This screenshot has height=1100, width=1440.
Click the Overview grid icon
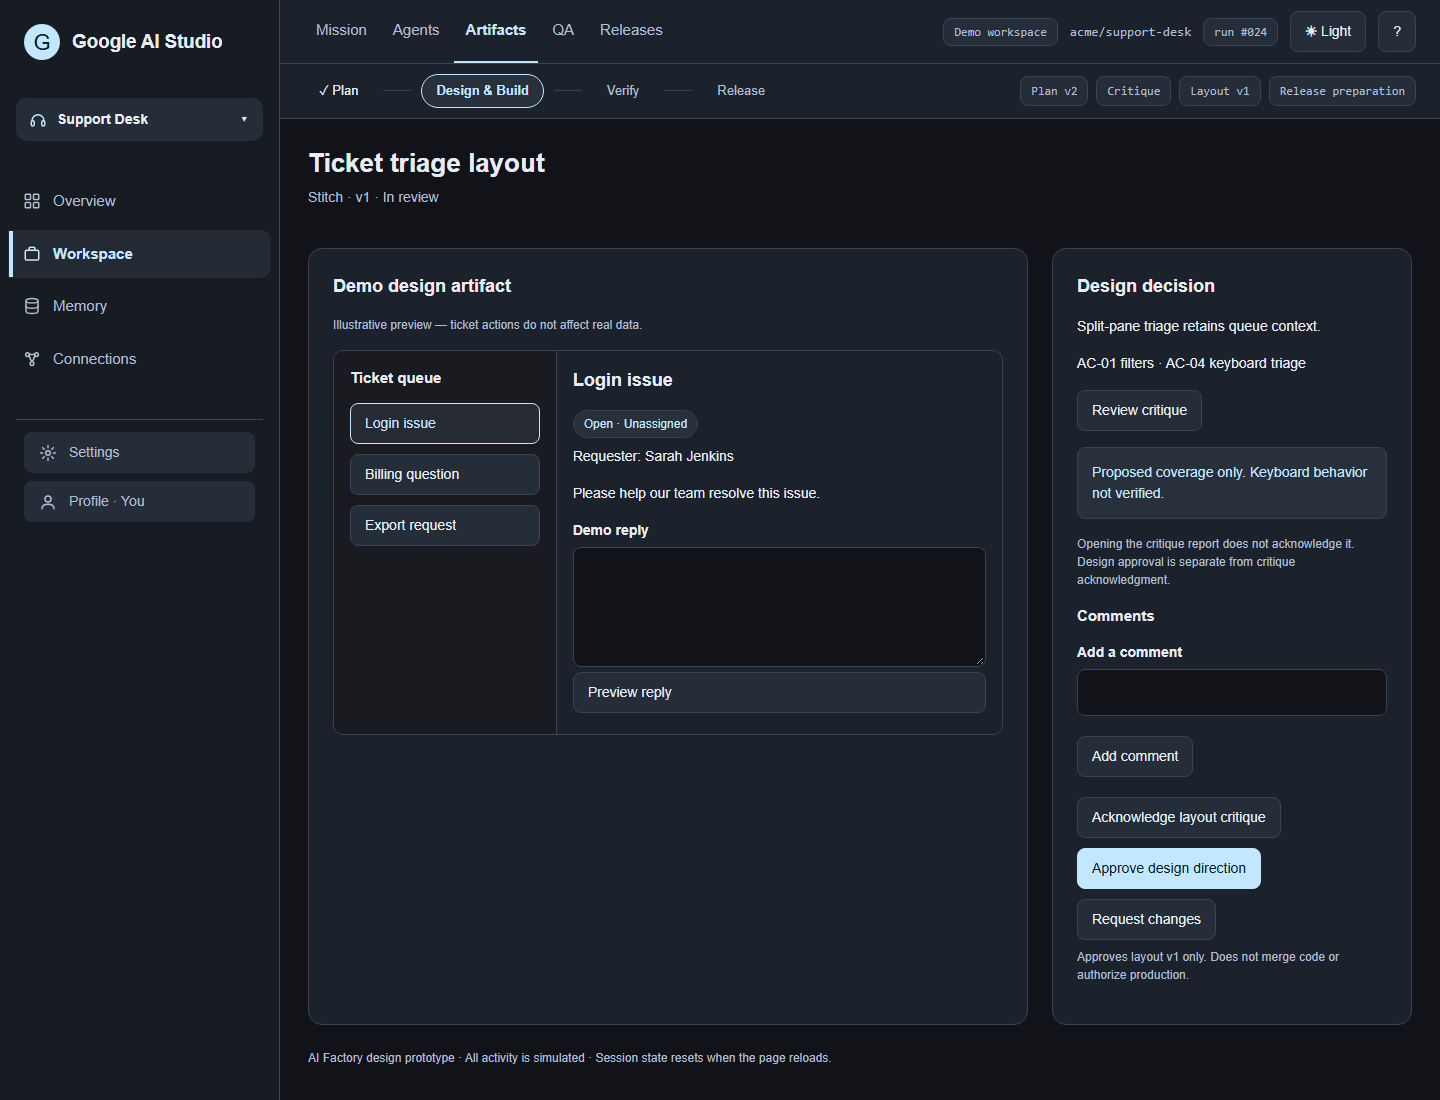[32, 201]
